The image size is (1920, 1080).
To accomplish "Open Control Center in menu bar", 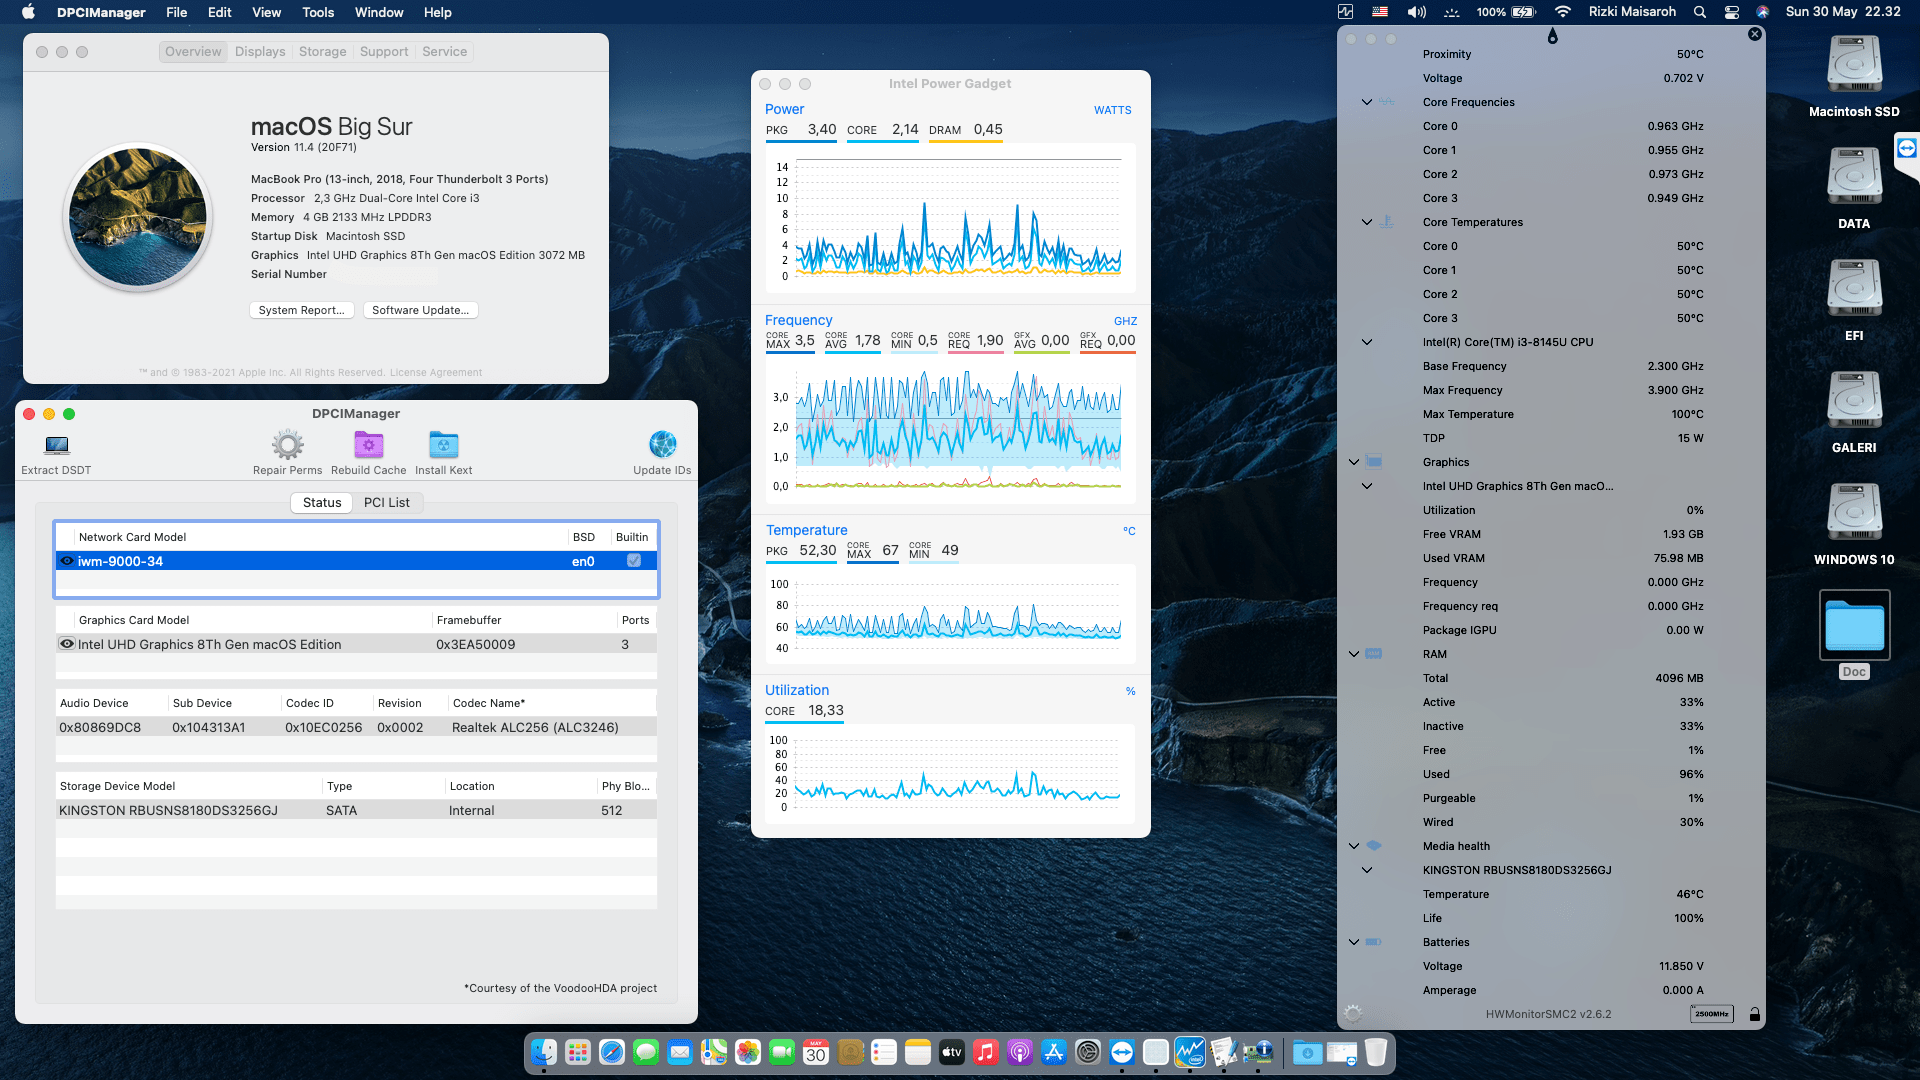I will point(1732,12).
